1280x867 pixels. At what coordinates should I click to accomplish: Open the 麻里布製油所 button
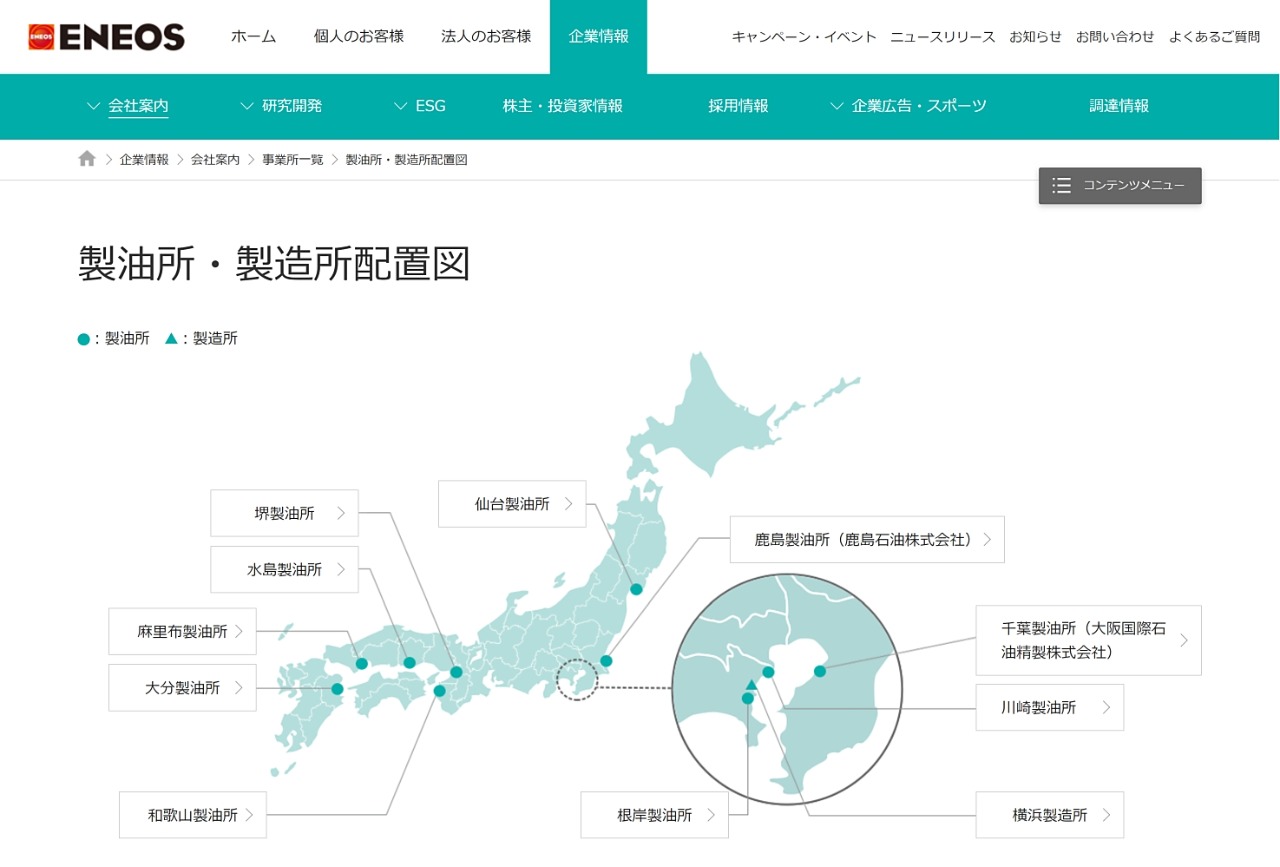(x=182, y=632)
